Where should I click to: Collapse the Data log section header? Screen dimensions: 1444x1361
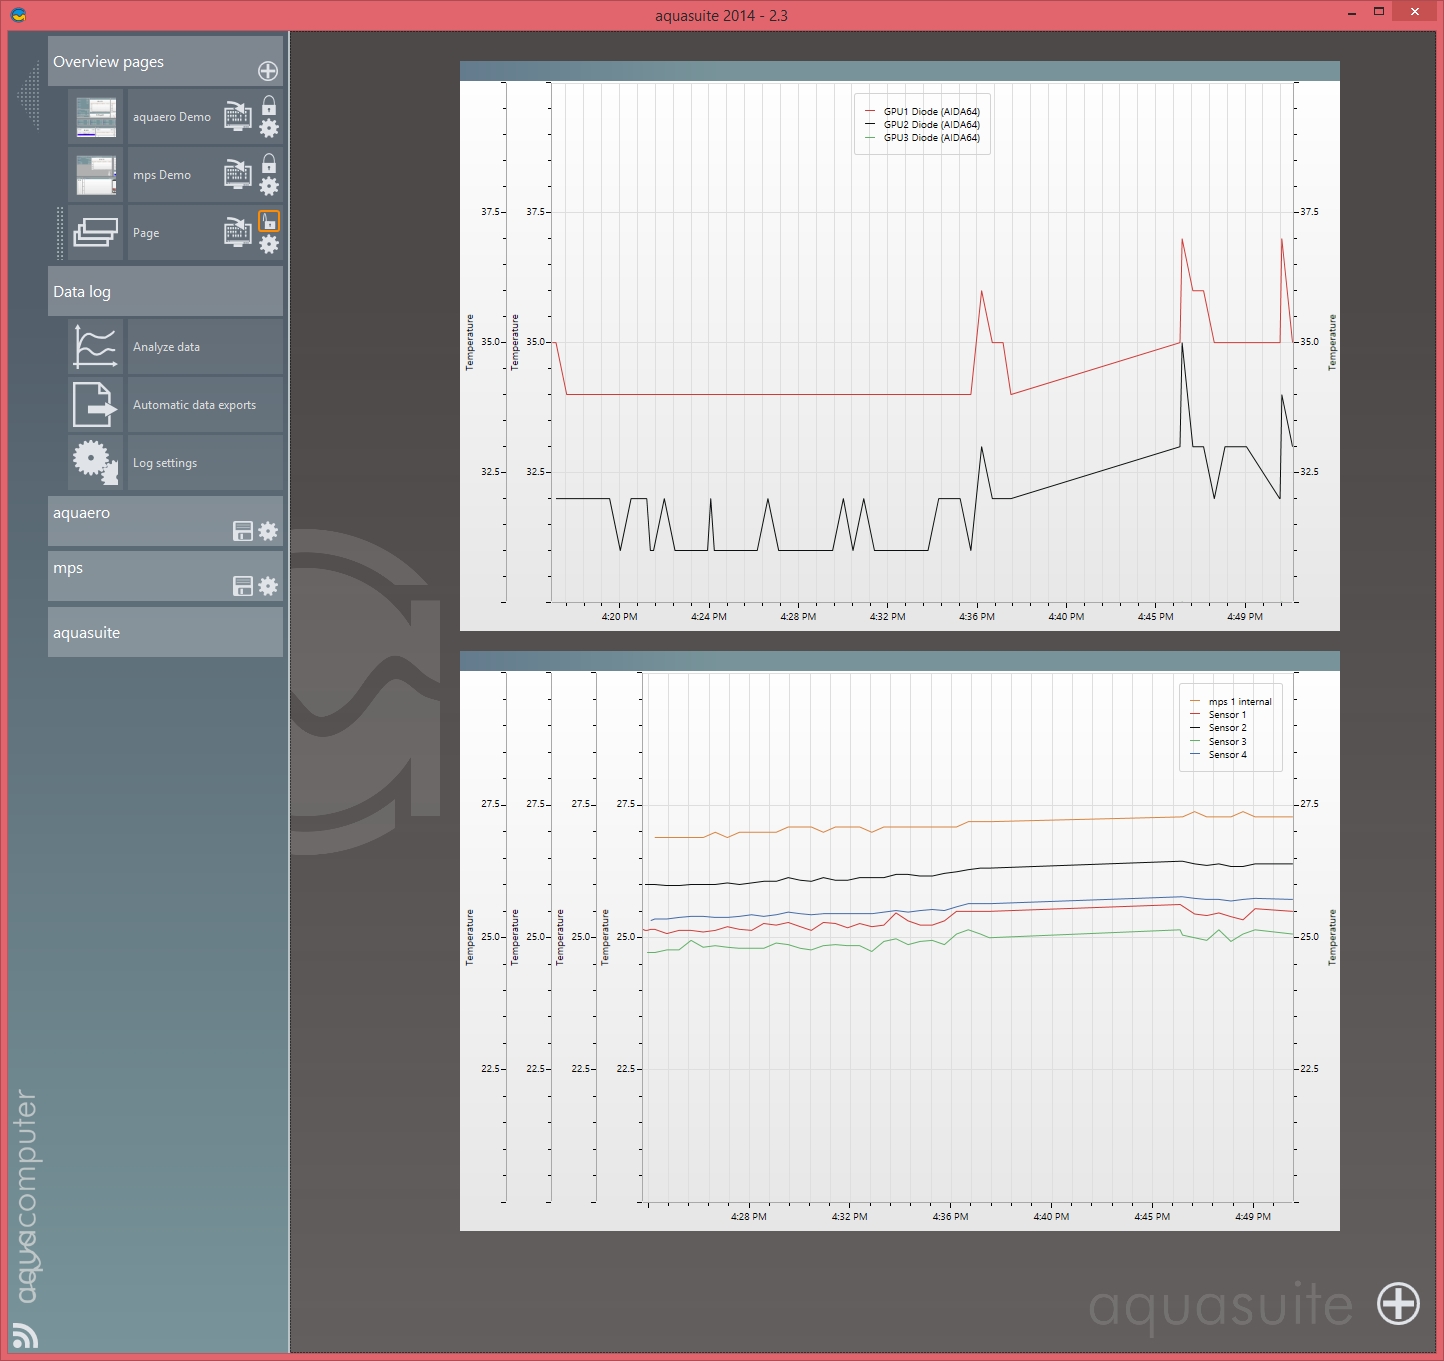pos(165,292)
